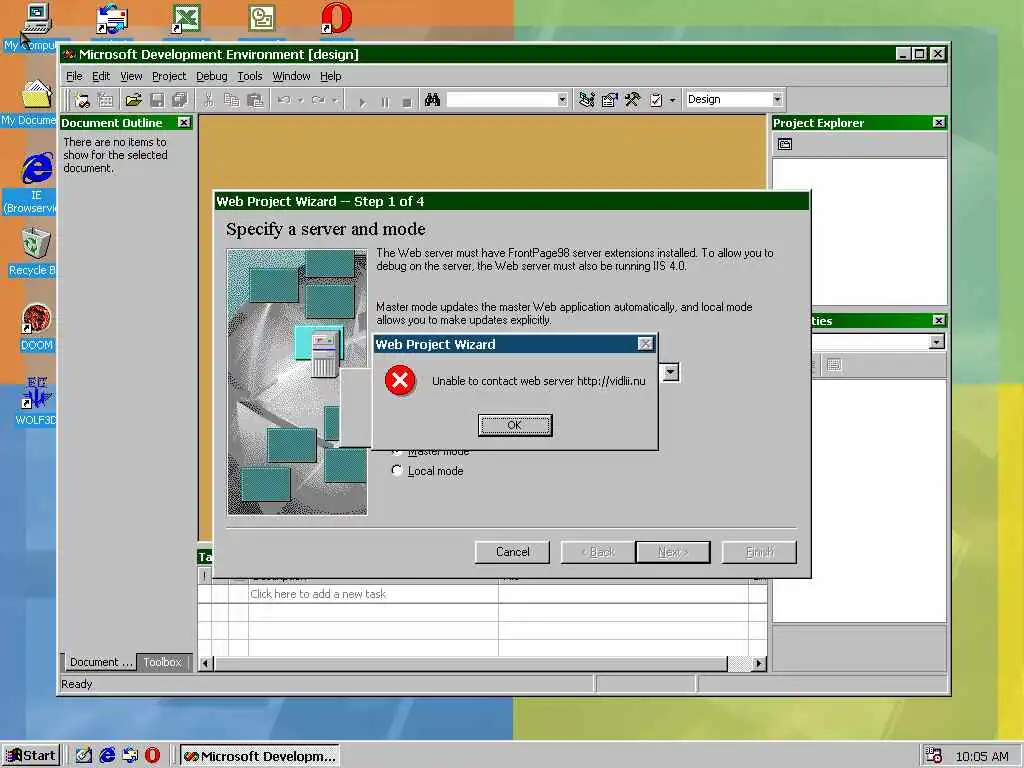The width and height of the screenshot is (1024, 768).
Task: Click the Properties Window toolbar icon
Action: (x=609, y=100)
